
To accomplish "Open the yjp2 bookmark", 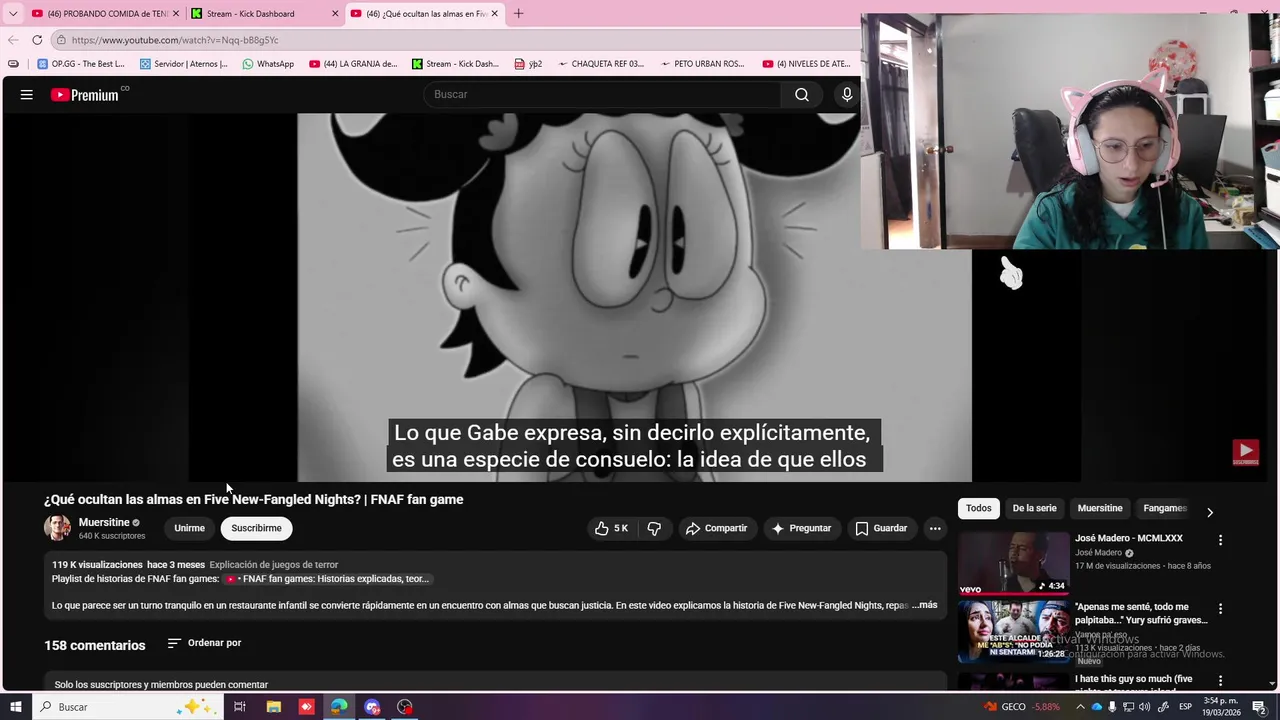I will click(x=528, y=64).
